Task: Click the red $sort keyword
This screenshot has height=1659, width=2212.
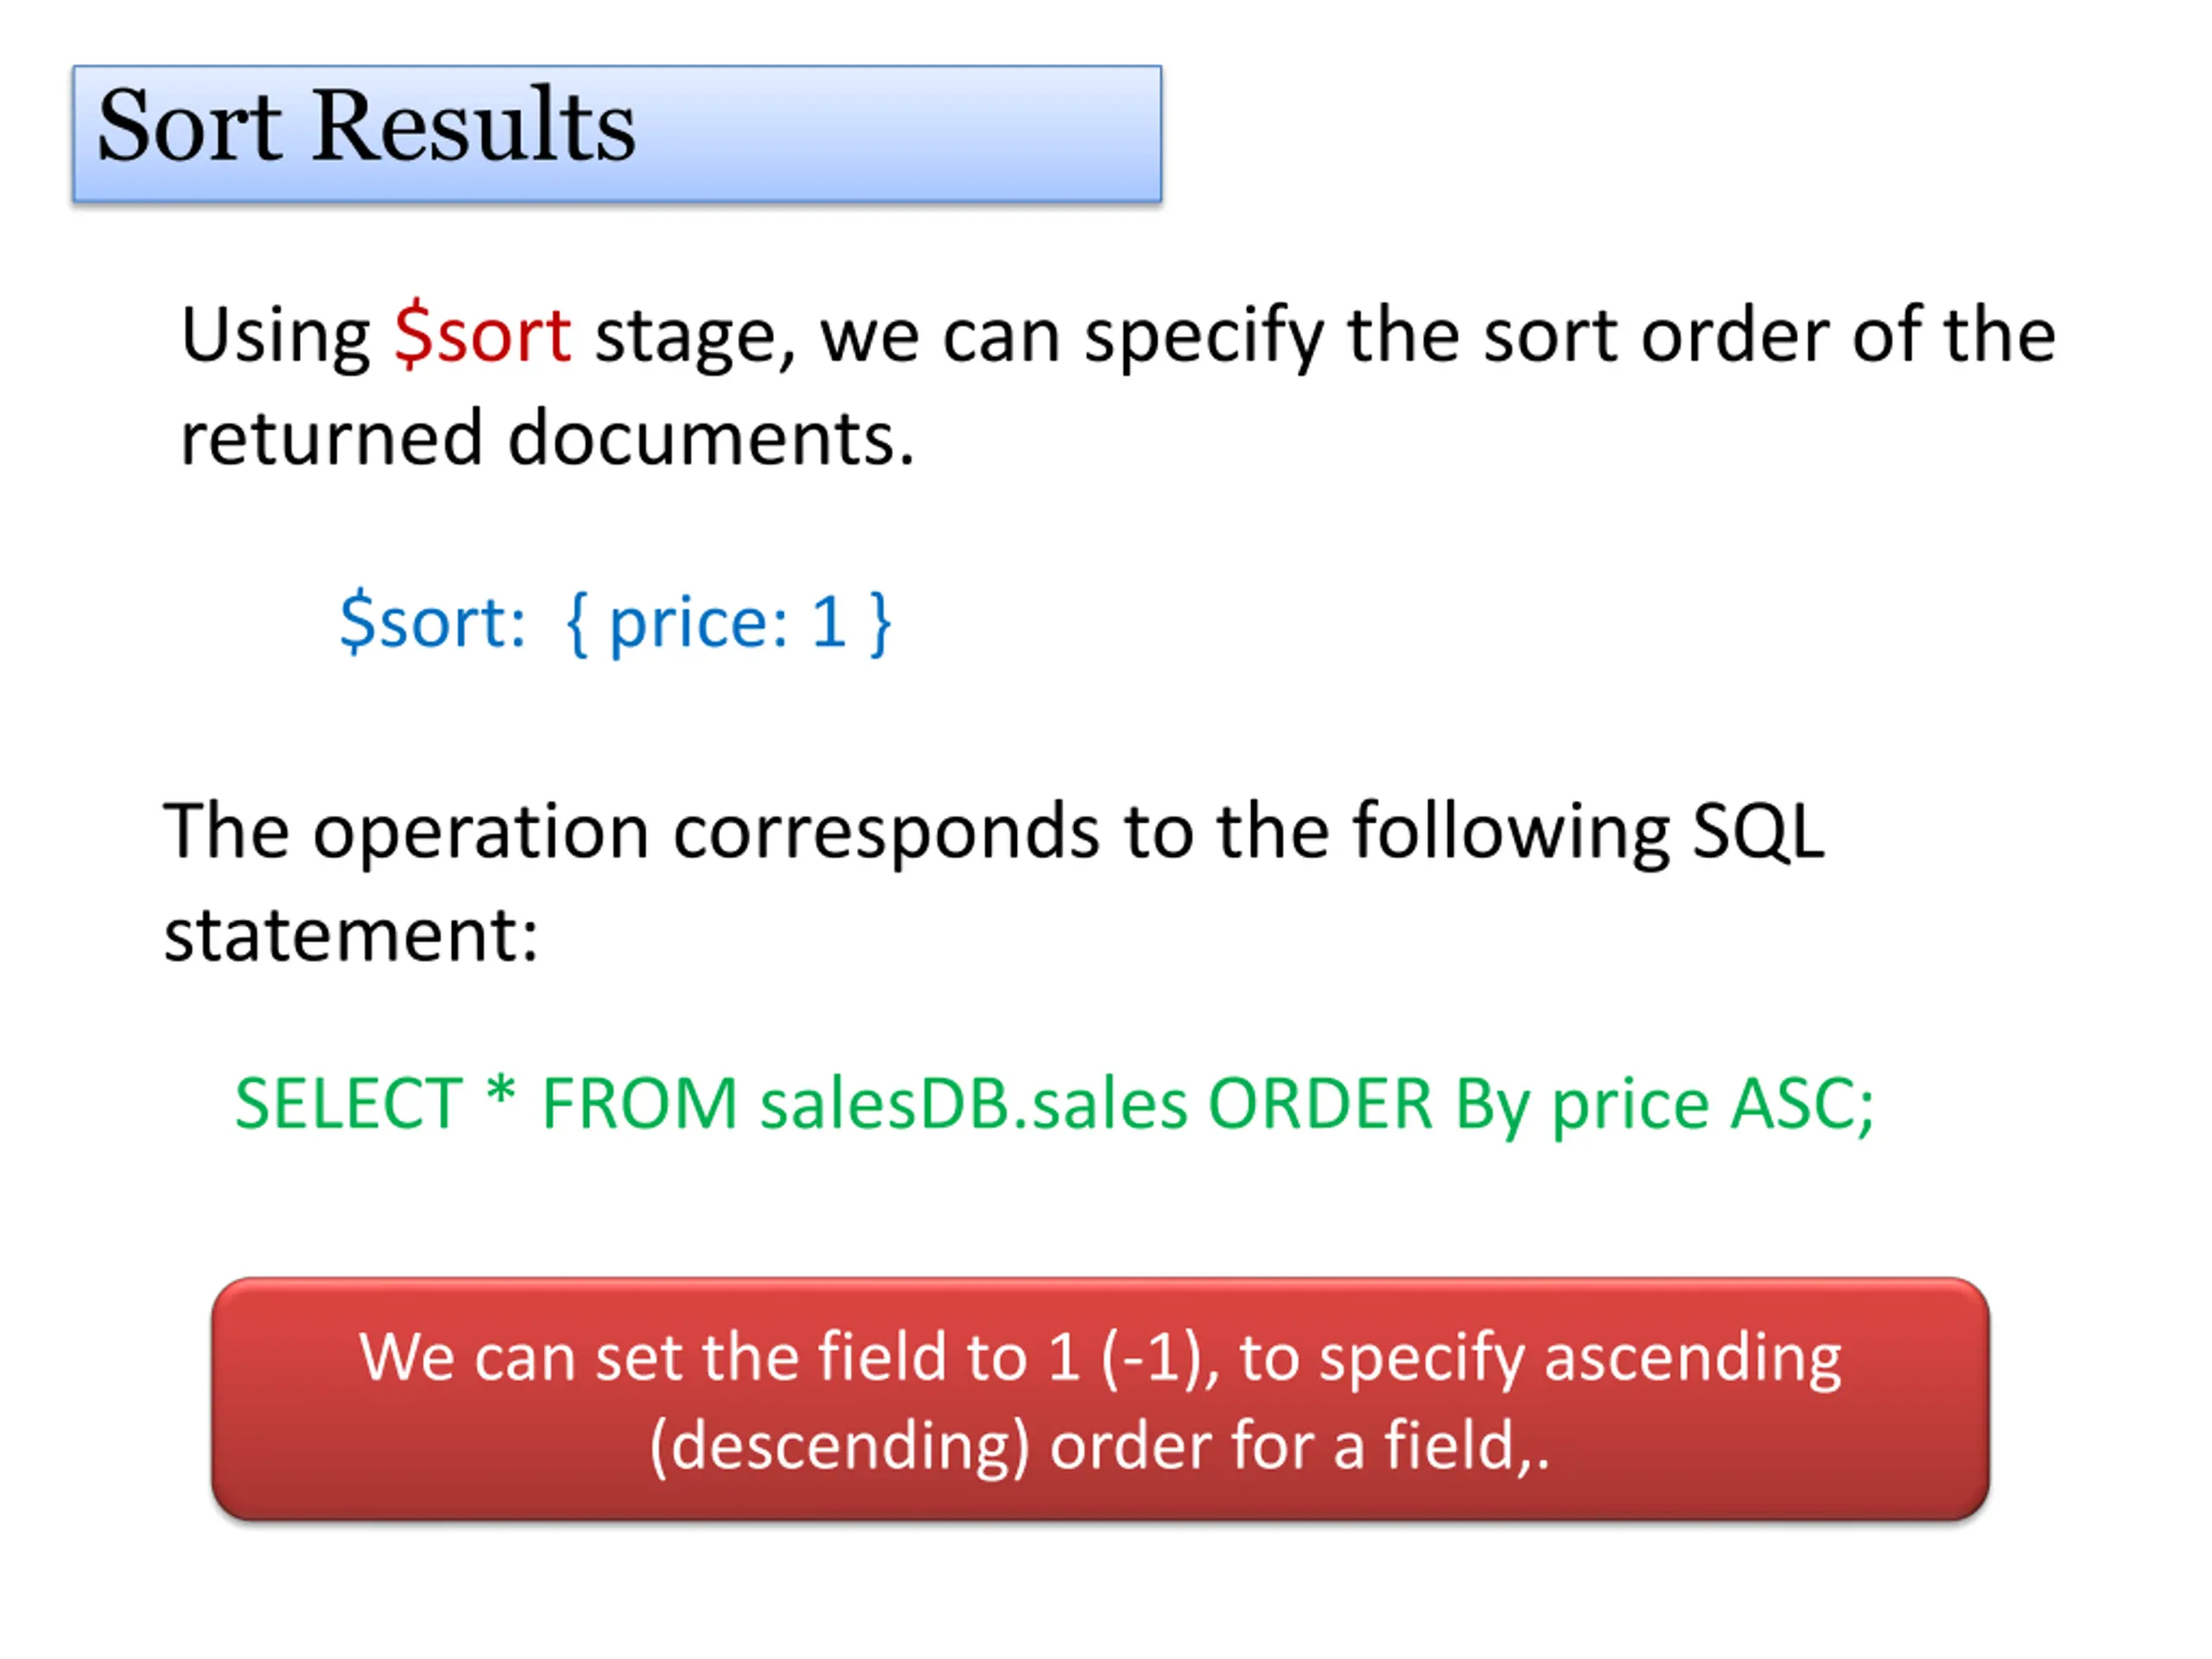Action: [x=483, y=335]
